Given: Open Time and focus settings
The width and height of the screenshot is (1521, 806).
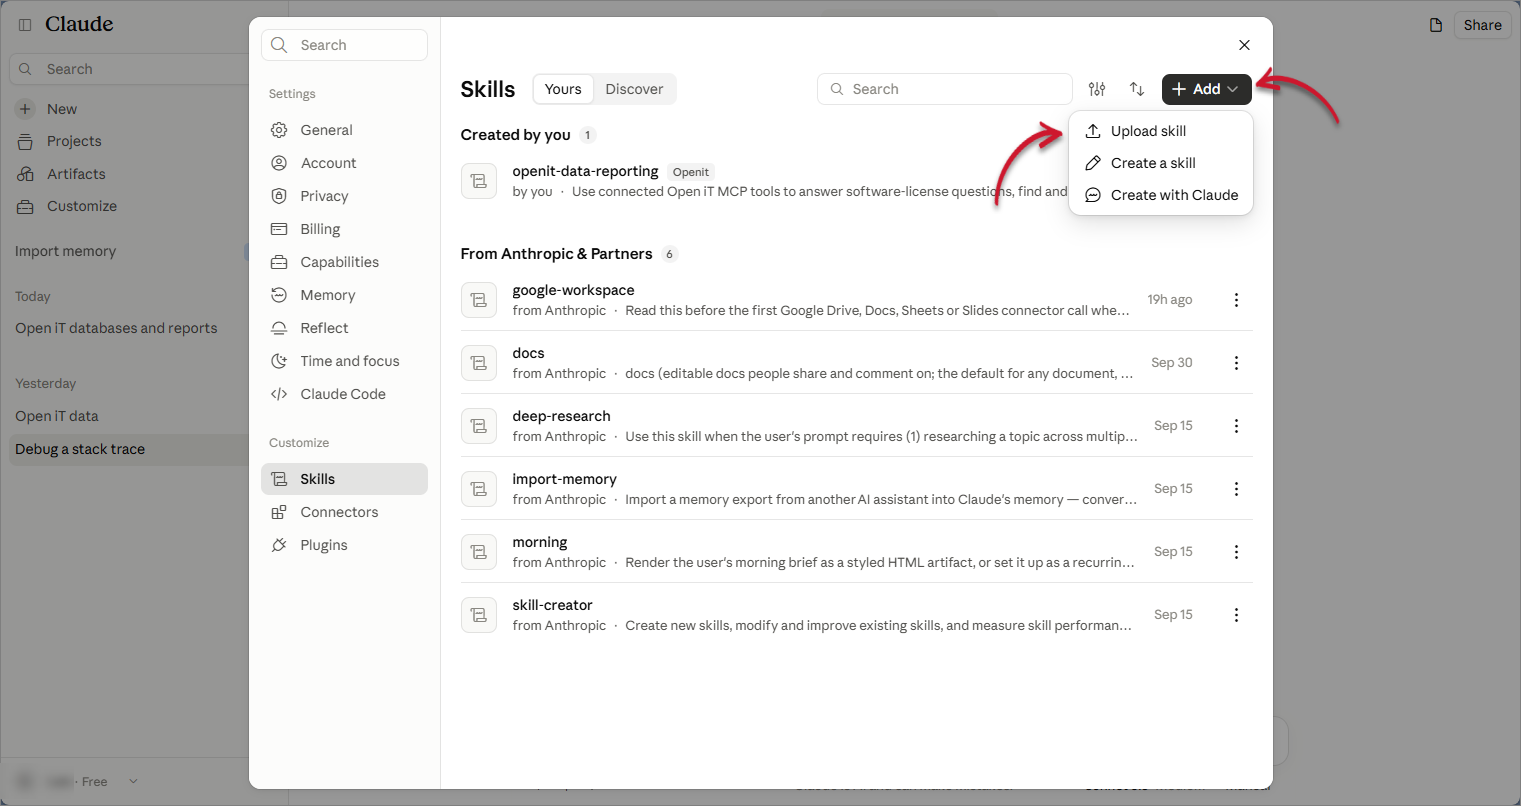Looking at the screenshot, I should pyautogui.click(x=344, y=361).
